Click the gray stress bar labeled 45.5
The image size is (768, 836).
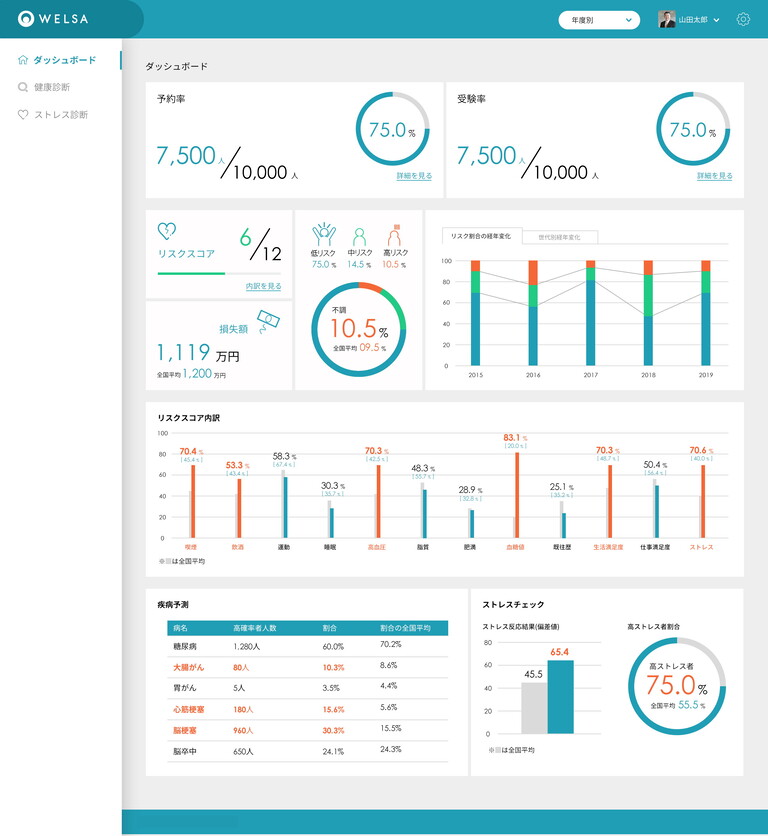(534, 708)
